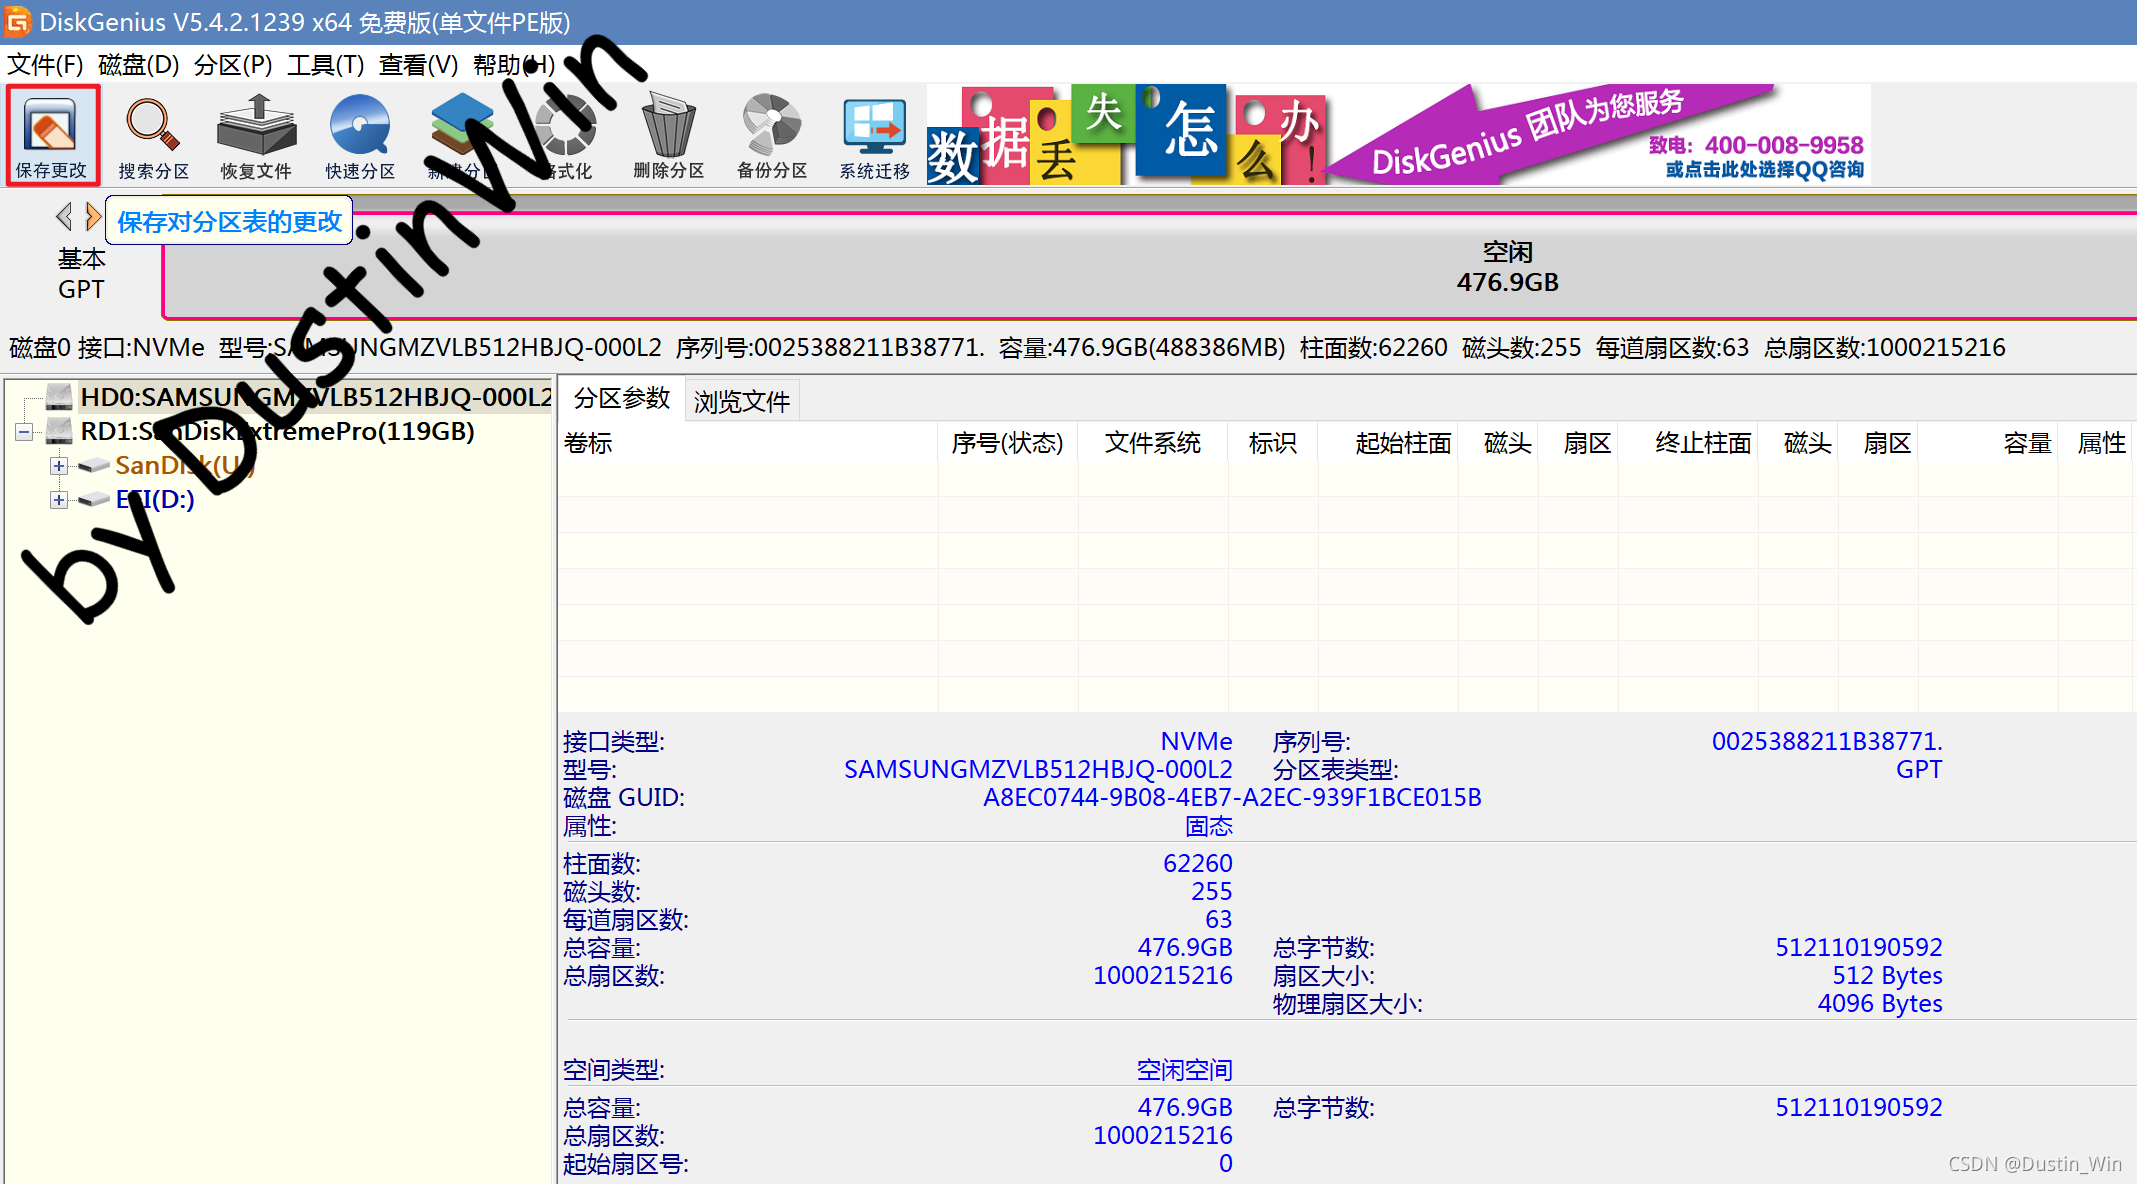The image size is (2137, 1184).
Task: Start the System Migration (系统迁移) tool
Action: click(874, 135)
